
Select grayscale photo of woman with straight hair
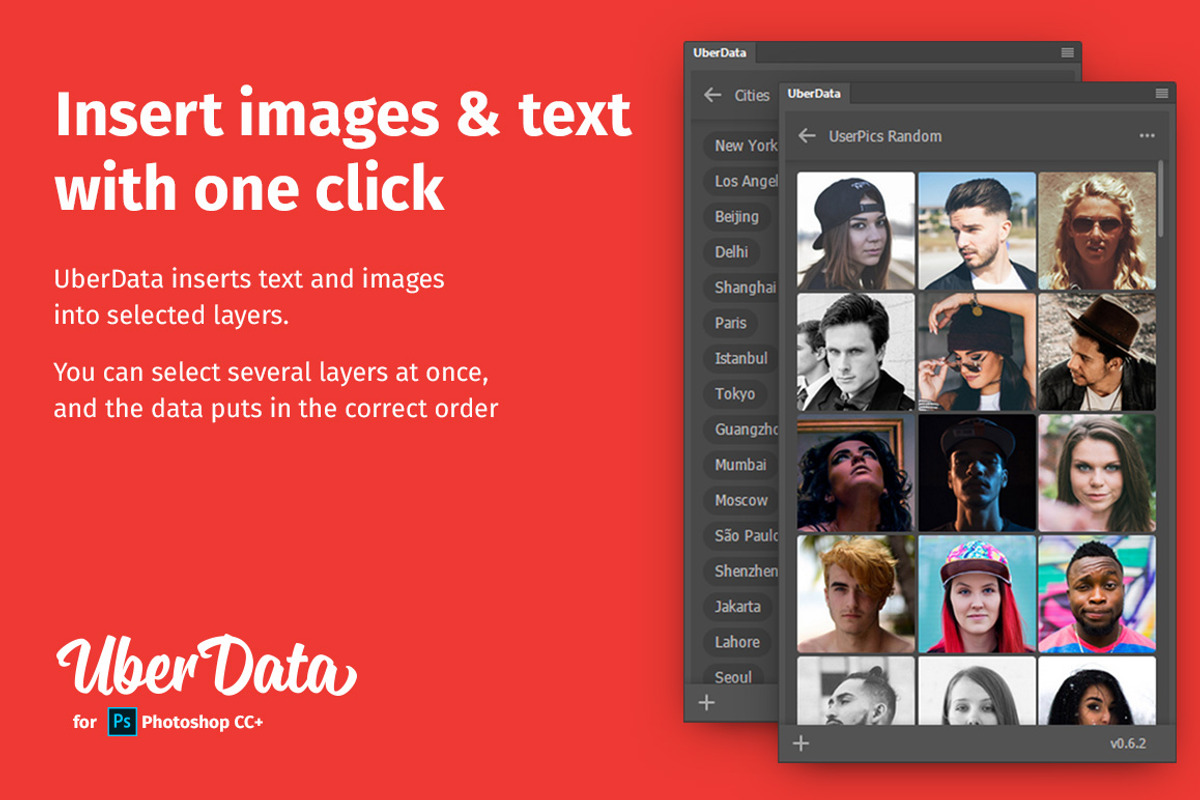coord(977,690)
